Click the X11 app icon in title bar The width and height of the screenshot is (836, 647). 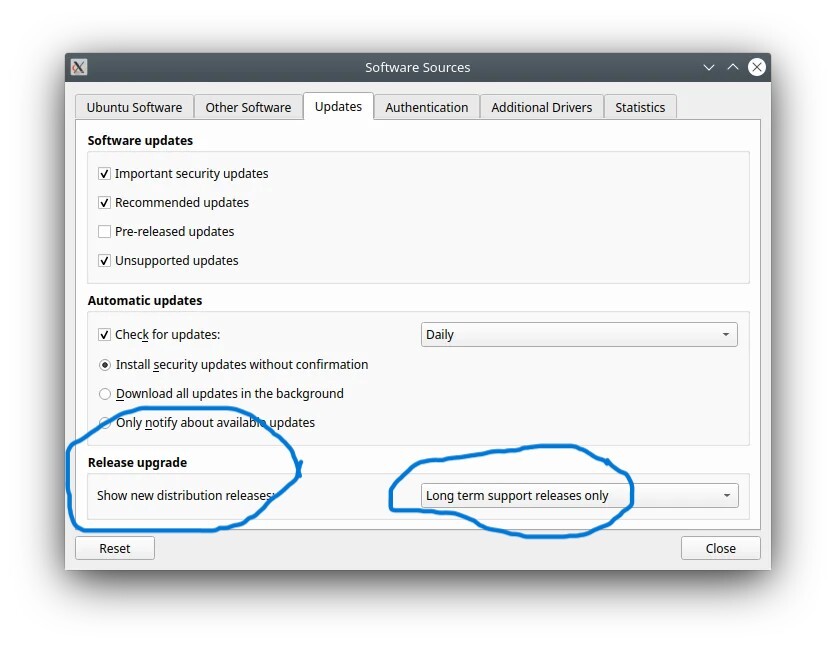79,67
